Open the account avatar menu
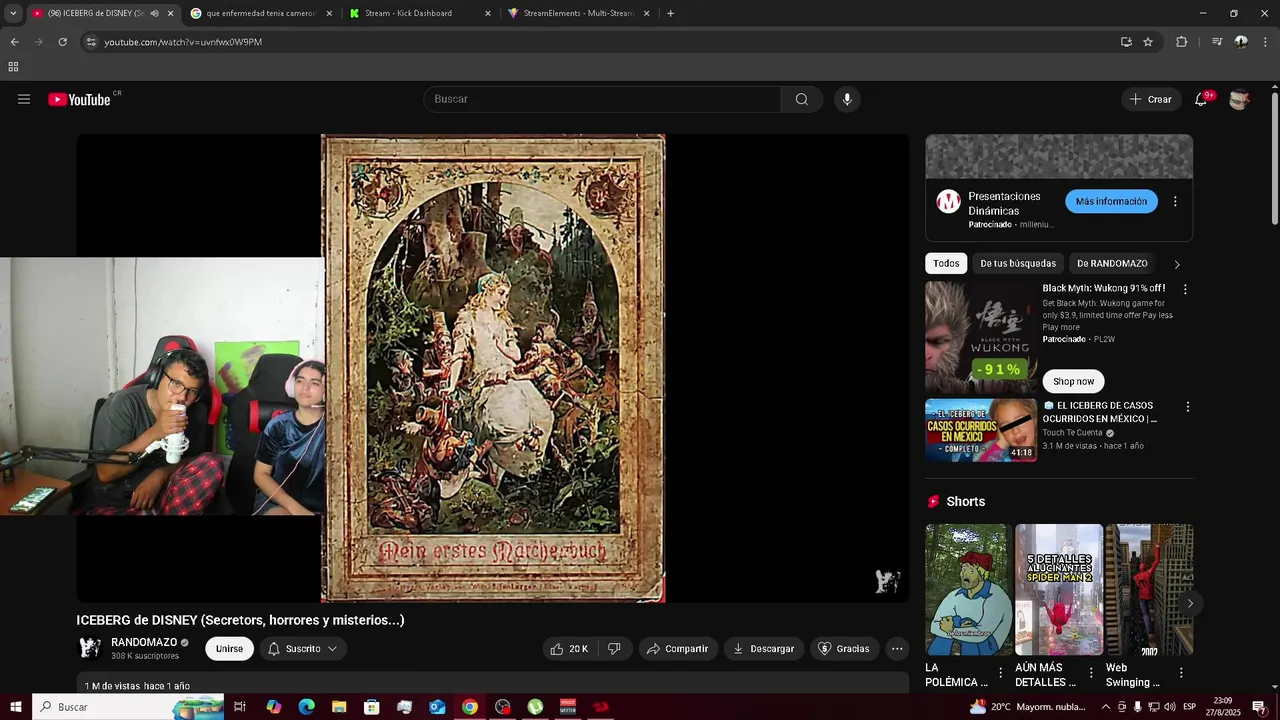Screen dimensions: 1280x720 1239,99
